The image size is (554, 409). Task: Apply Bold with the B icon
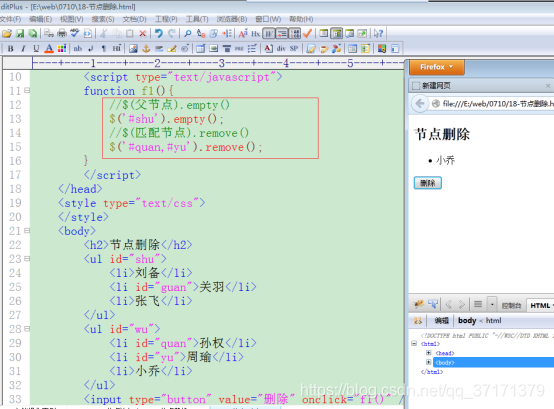click(11, 48)
